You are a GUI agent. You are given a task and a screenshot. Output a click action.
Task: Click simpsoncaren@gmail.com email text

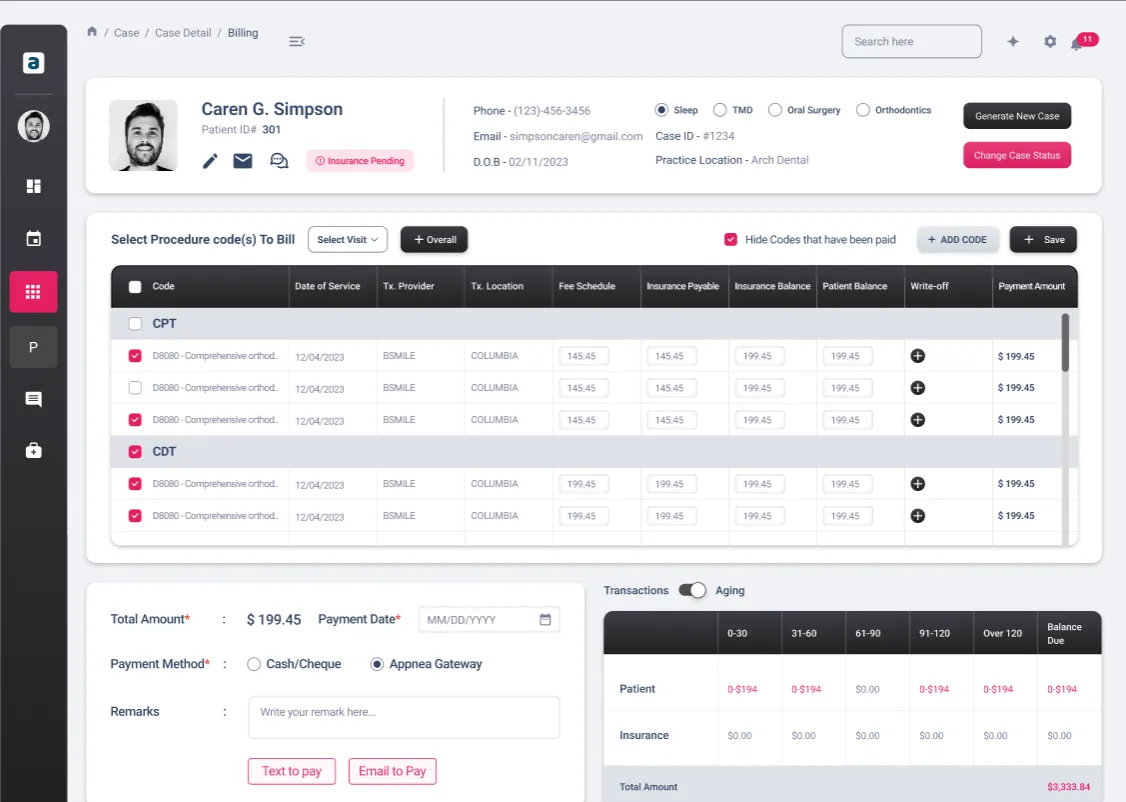pyautogui.click(x=576, y=136)
